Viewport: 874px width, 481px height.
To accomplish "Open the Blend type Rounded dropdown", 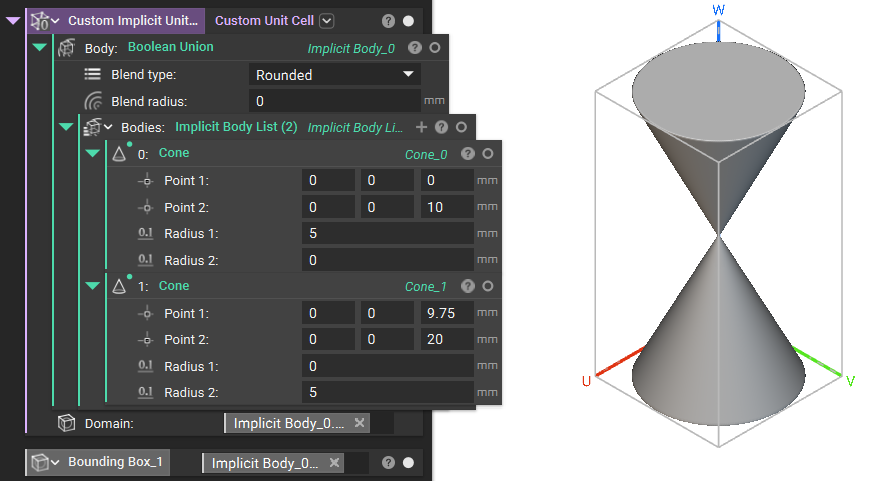I will [x=334, y=75].
